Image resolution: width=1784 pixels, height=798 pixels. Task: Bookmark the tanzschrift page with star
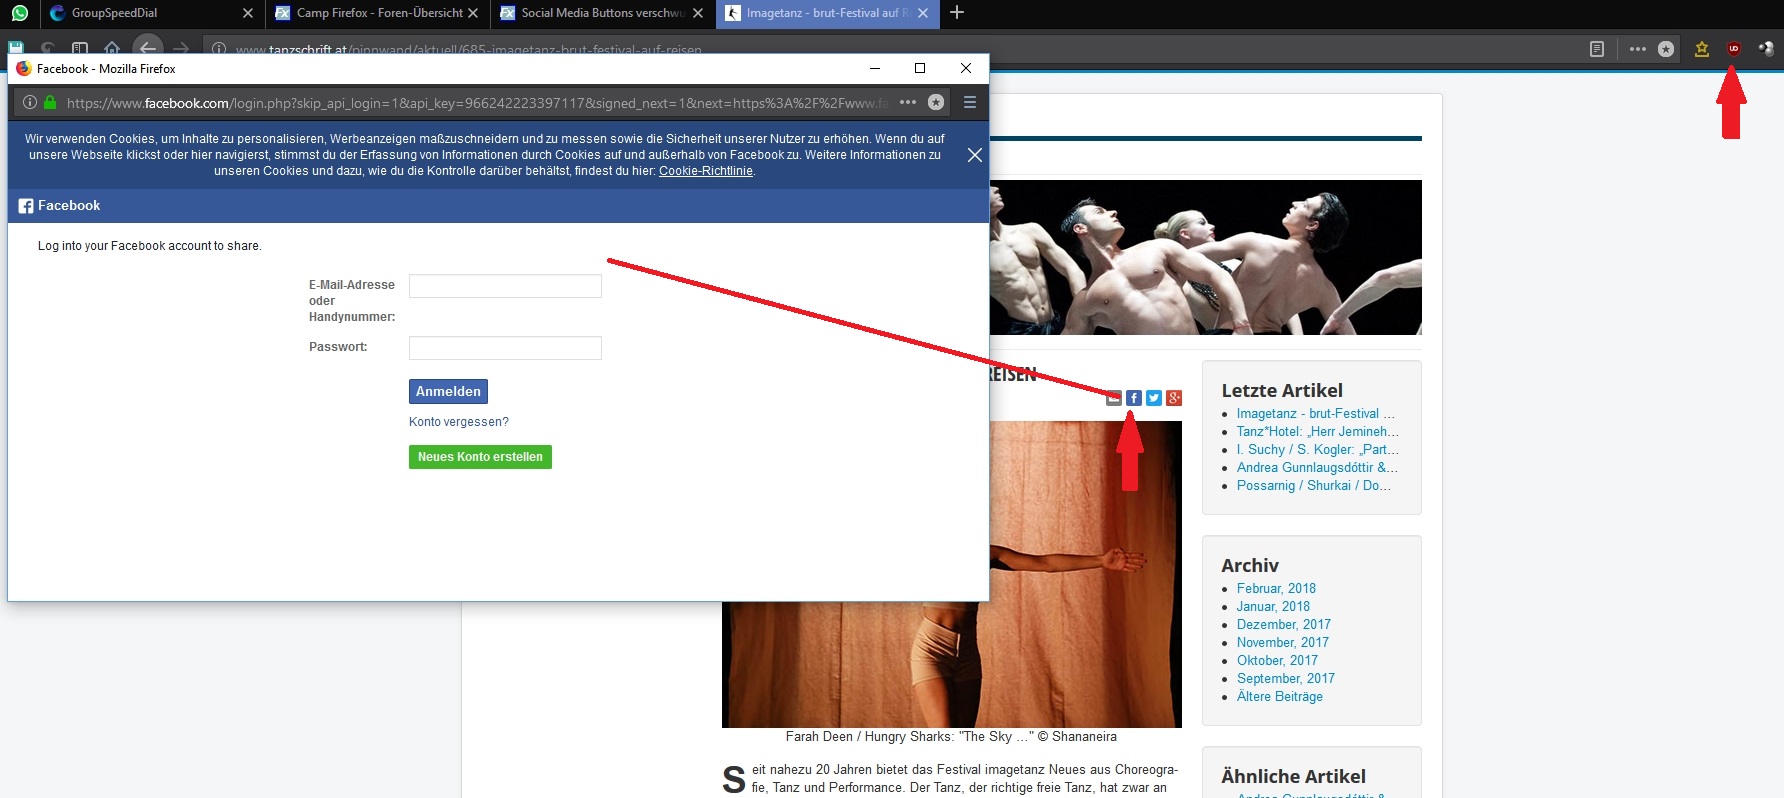click(1666, 49)
